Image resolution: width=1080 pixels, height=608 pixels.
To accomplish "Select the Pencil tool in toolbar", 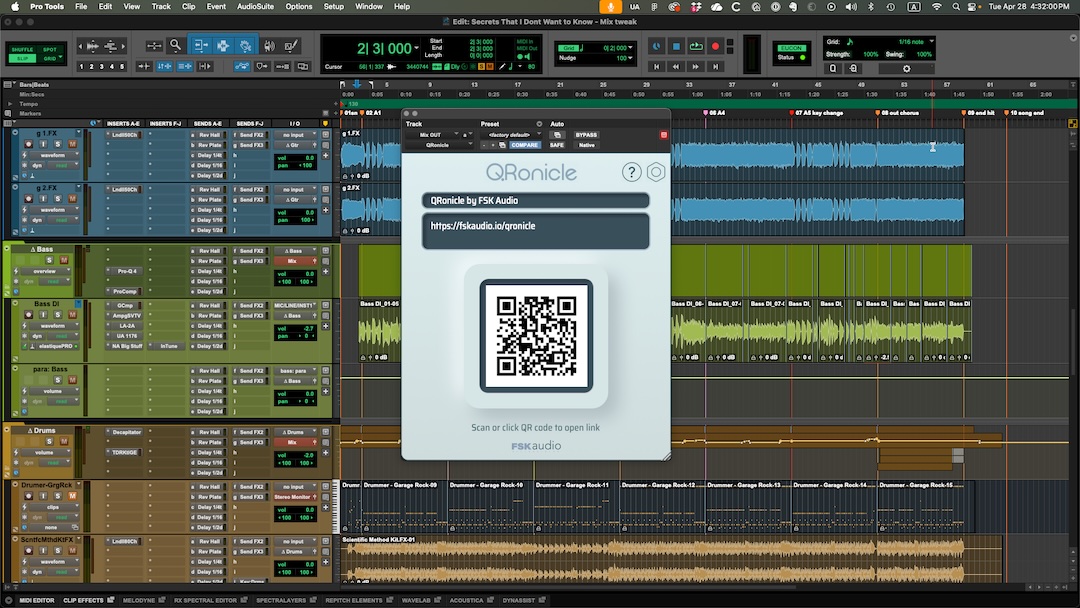I will [291, 45].
